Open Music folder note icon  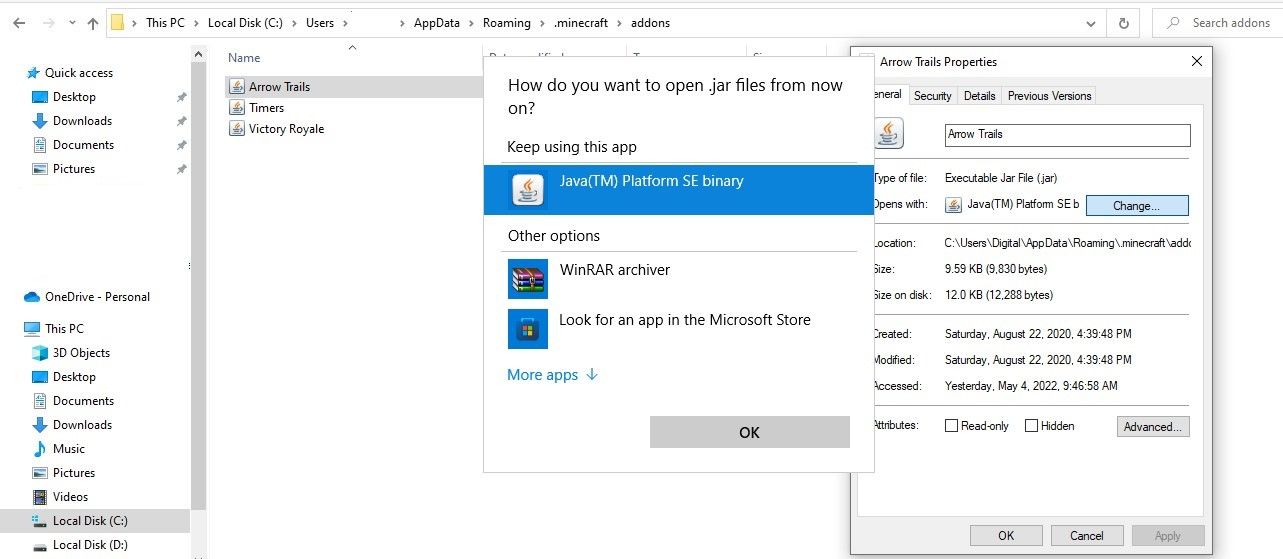[x=40, y=449]
